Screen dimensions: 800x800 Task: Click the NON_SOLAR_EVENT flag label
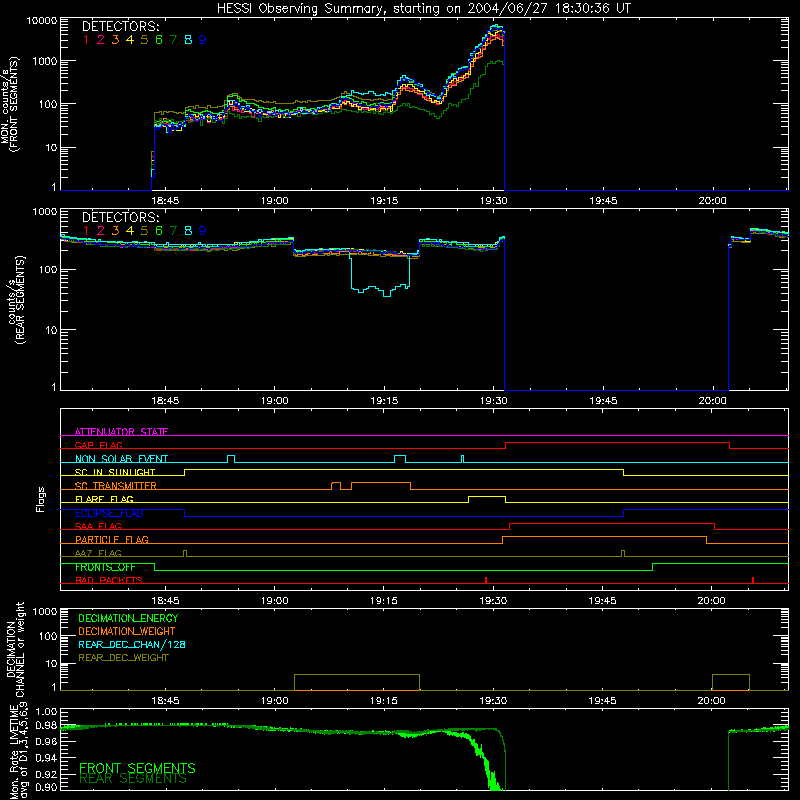click(x=121, y=459)
